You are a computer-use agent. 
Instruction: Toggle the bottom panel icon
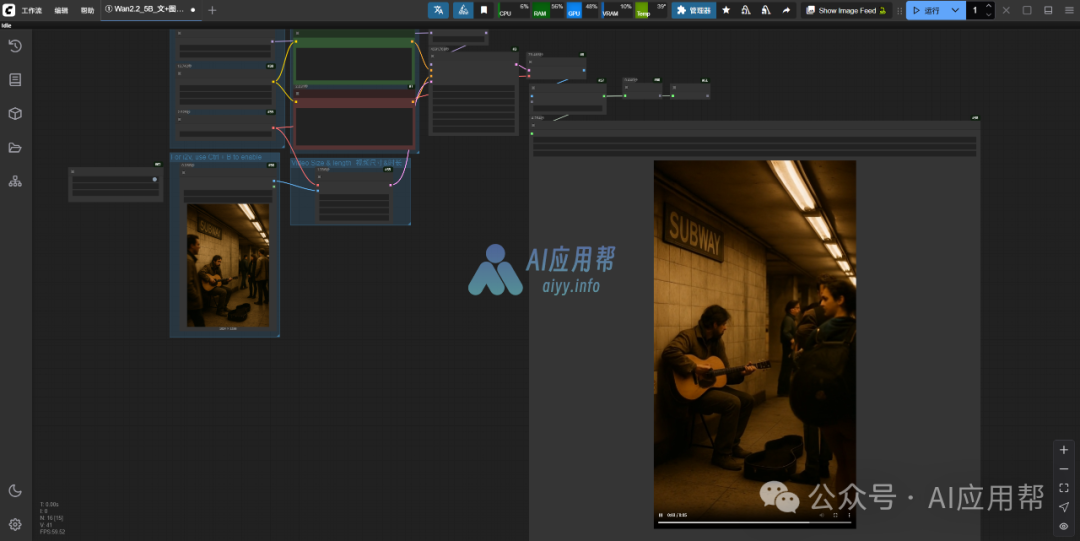pos(1048,10)
